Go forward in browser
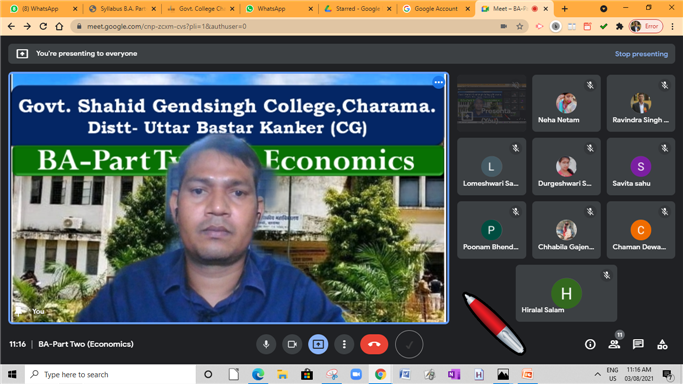Image resolution: width=683 pixels, height=384 pixels. click(27, 27)
